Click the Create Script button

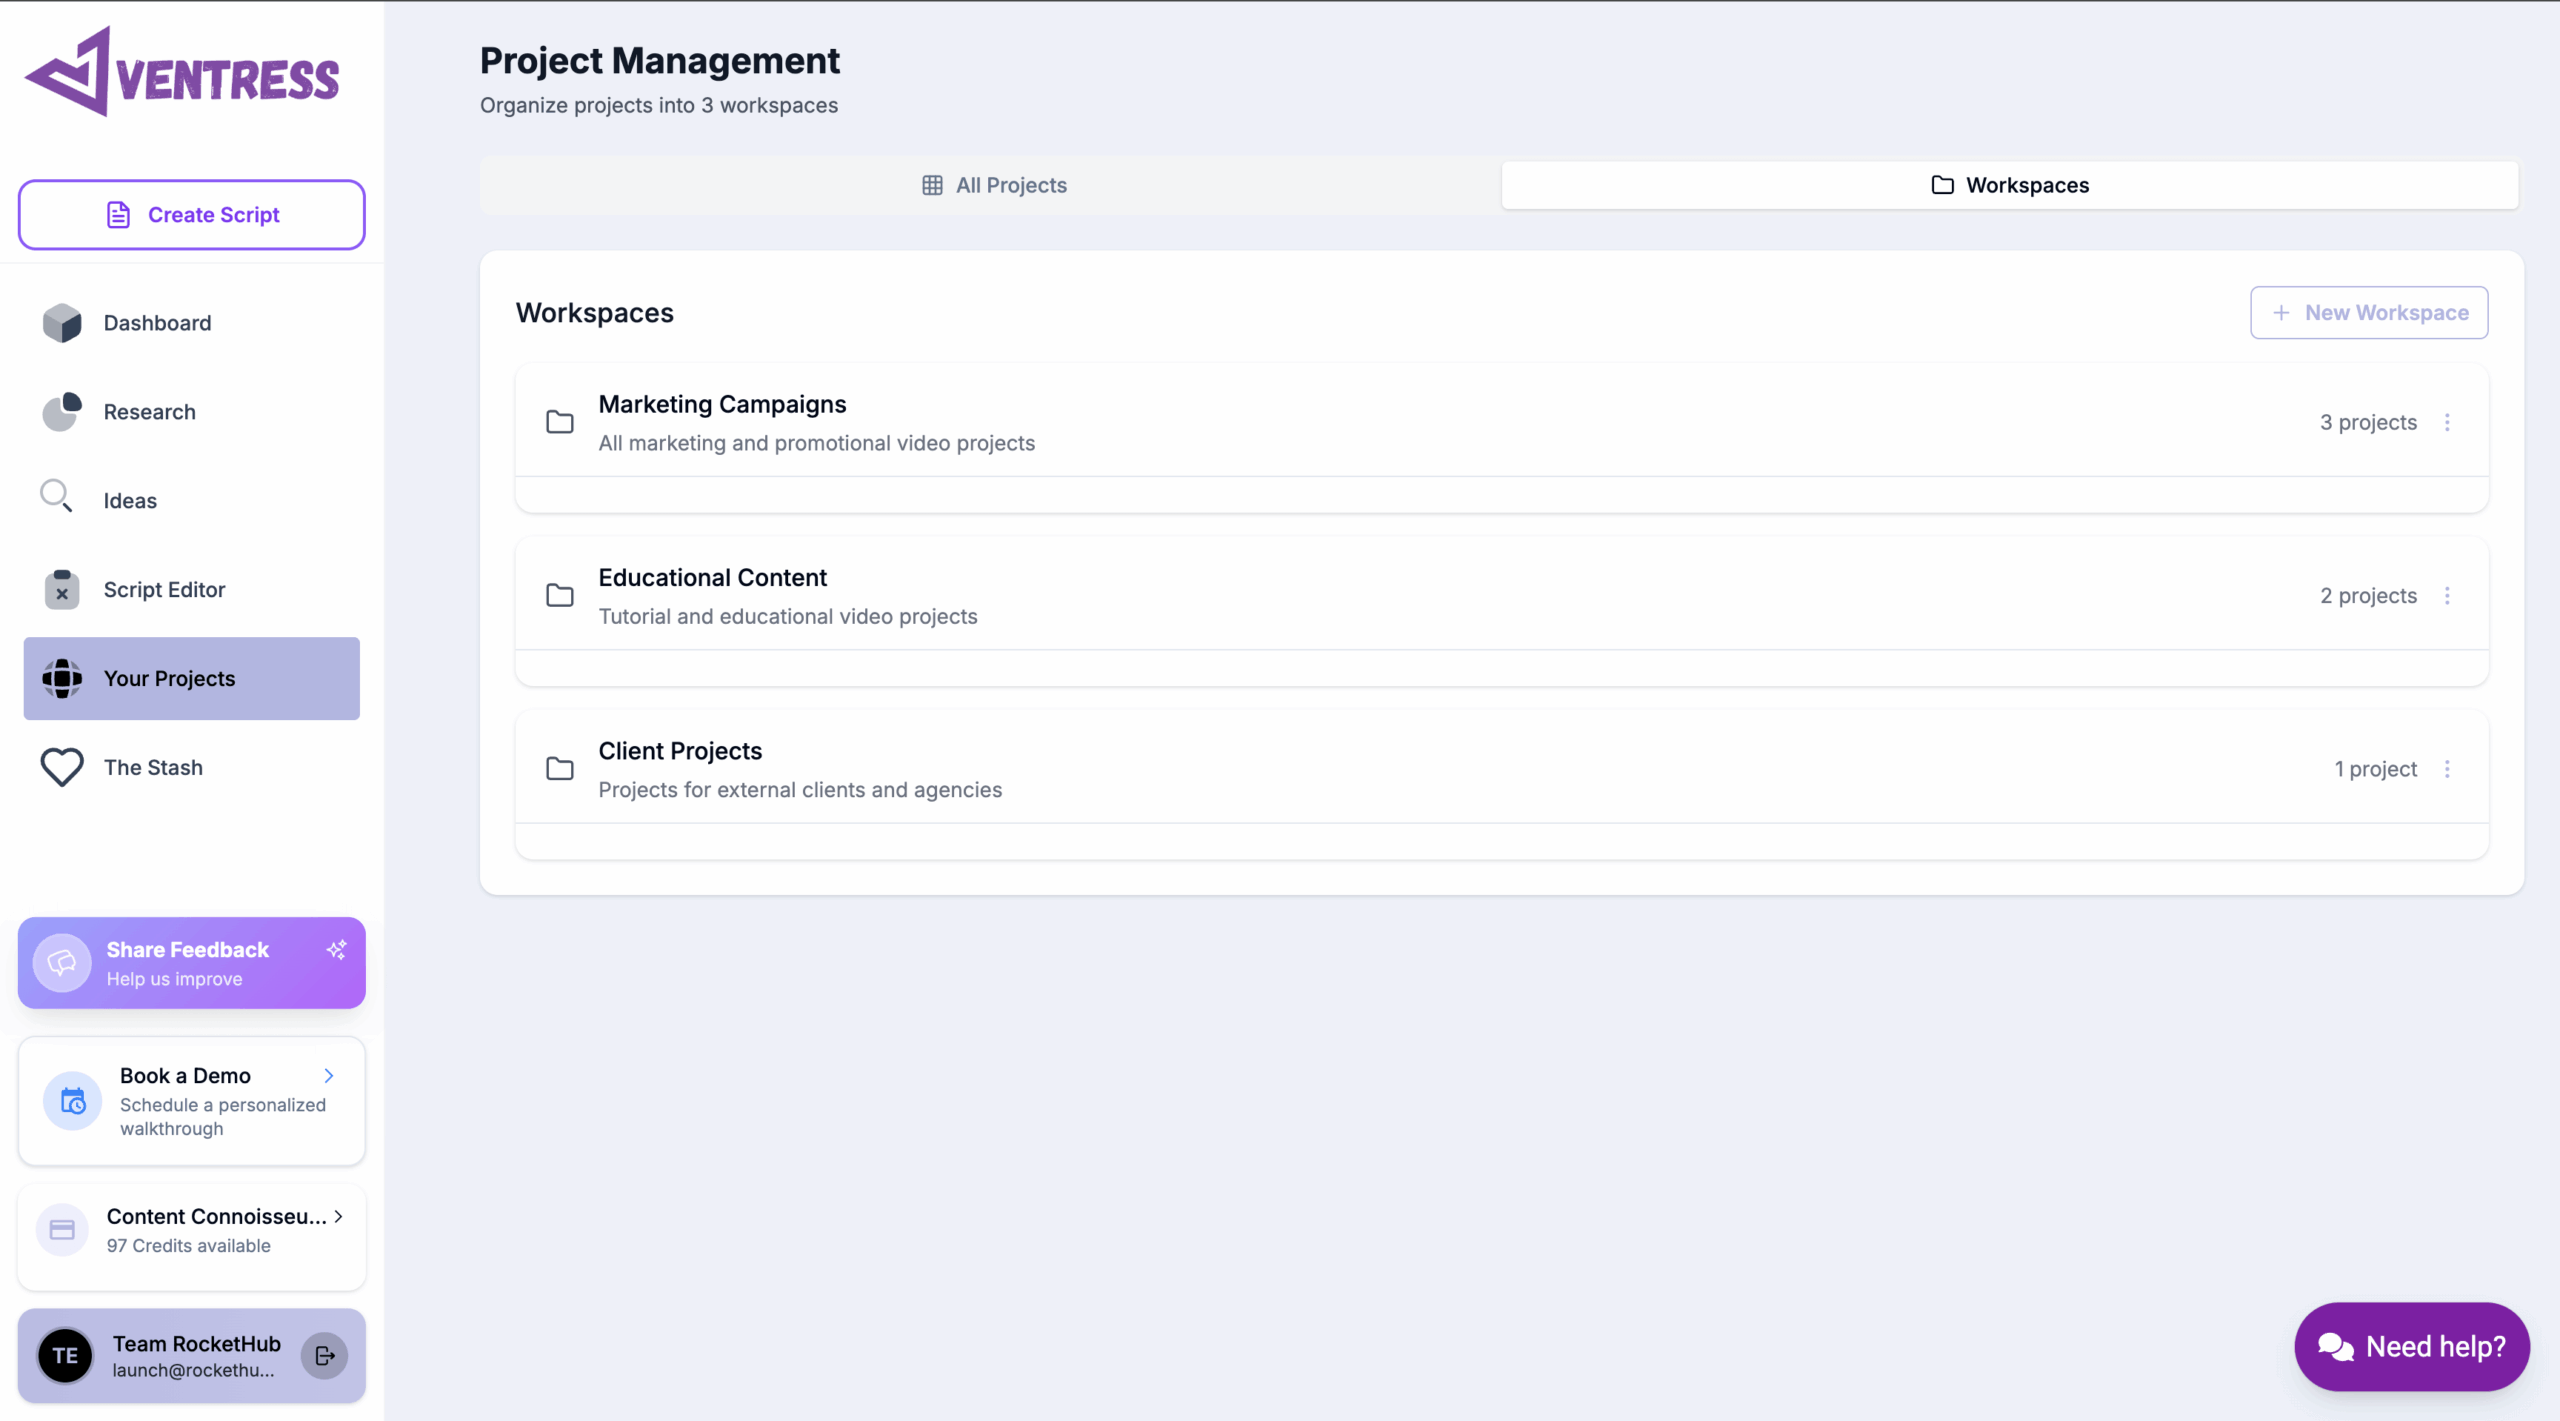coord(192,215)
